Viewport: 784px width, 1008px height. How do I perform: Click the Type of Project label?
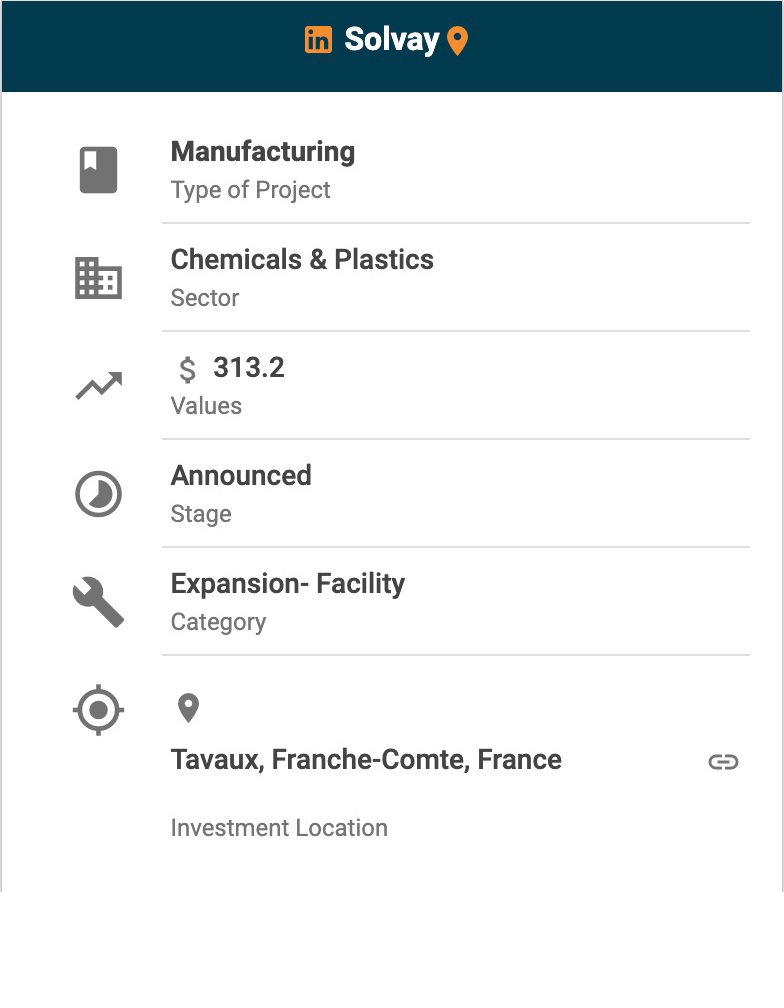pyautogui.click(x=250, y=190)
